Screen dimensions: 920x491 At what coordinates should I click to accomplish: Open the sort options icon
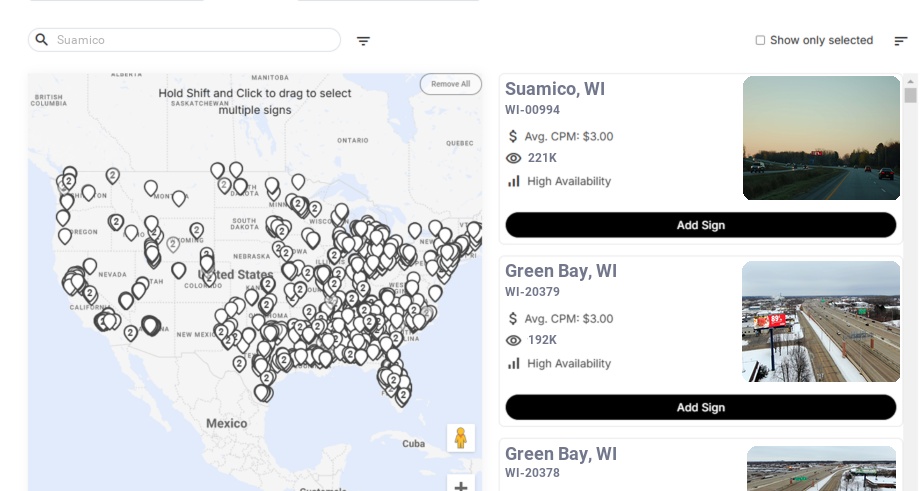tap(901, 41)
